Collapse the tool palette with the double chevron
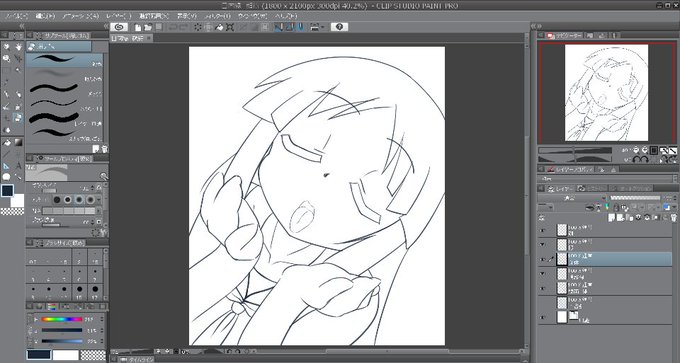Screen dimensions: 680x363 click(21, 26)
